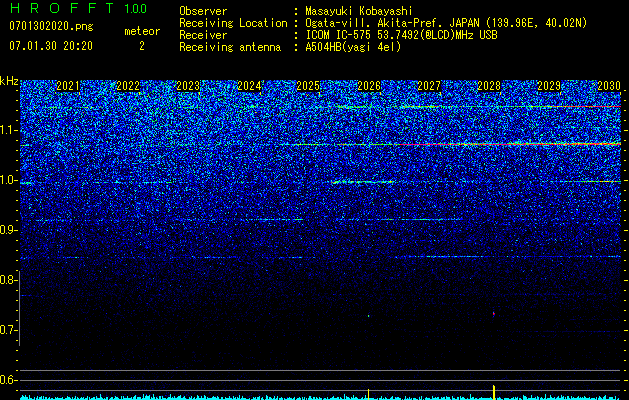629x400 pixels.
Task: Click the 0.7 frequency axis label
Action: [7, 330]
